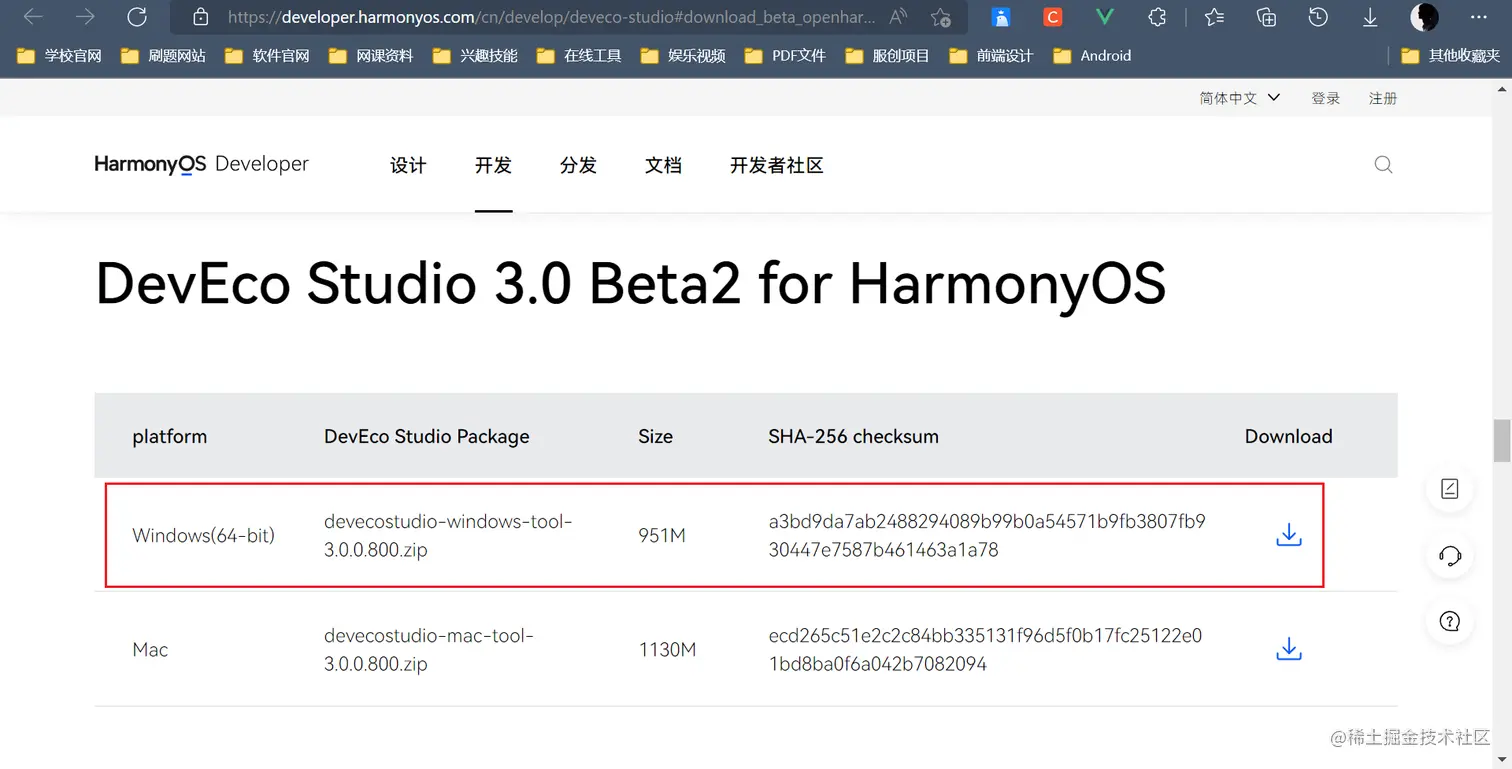Screen dimensions: 1512x769
Task: Open the help question mark icon
Action: point(1450,621)
